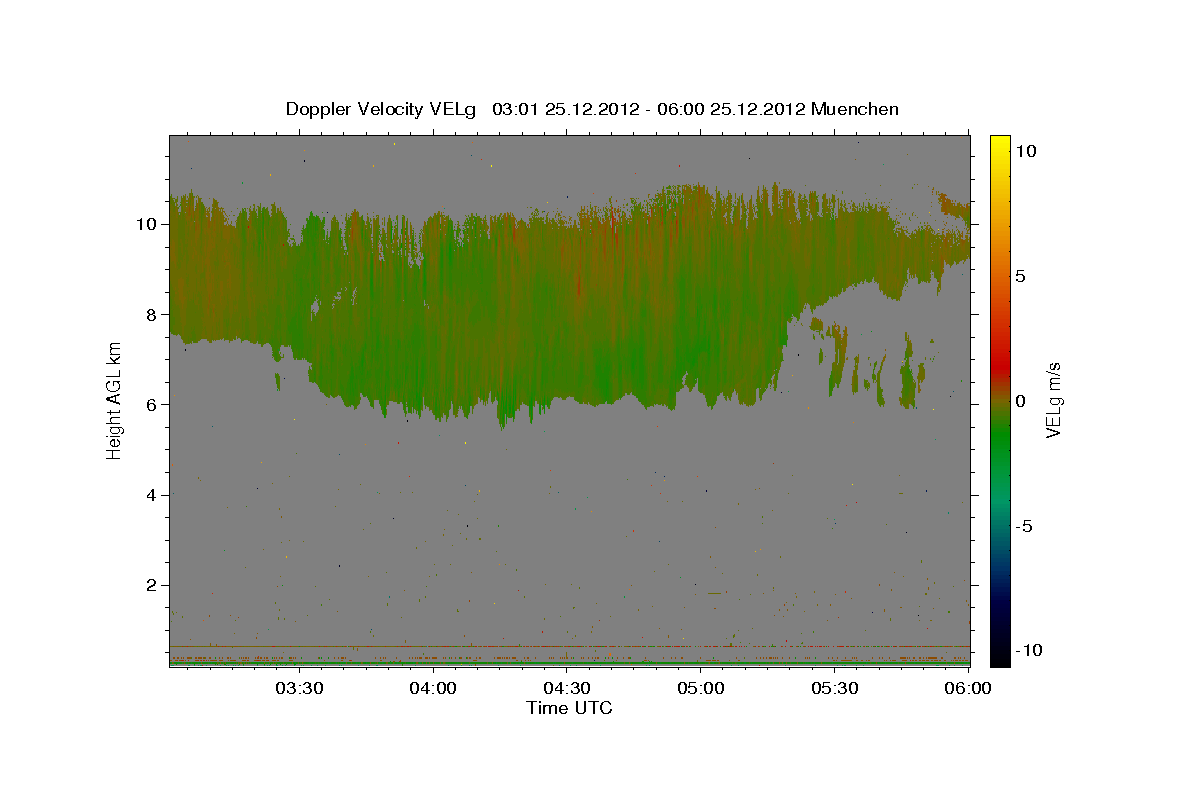
Task: Click the height tick label '8'
Action: point(152,314)
